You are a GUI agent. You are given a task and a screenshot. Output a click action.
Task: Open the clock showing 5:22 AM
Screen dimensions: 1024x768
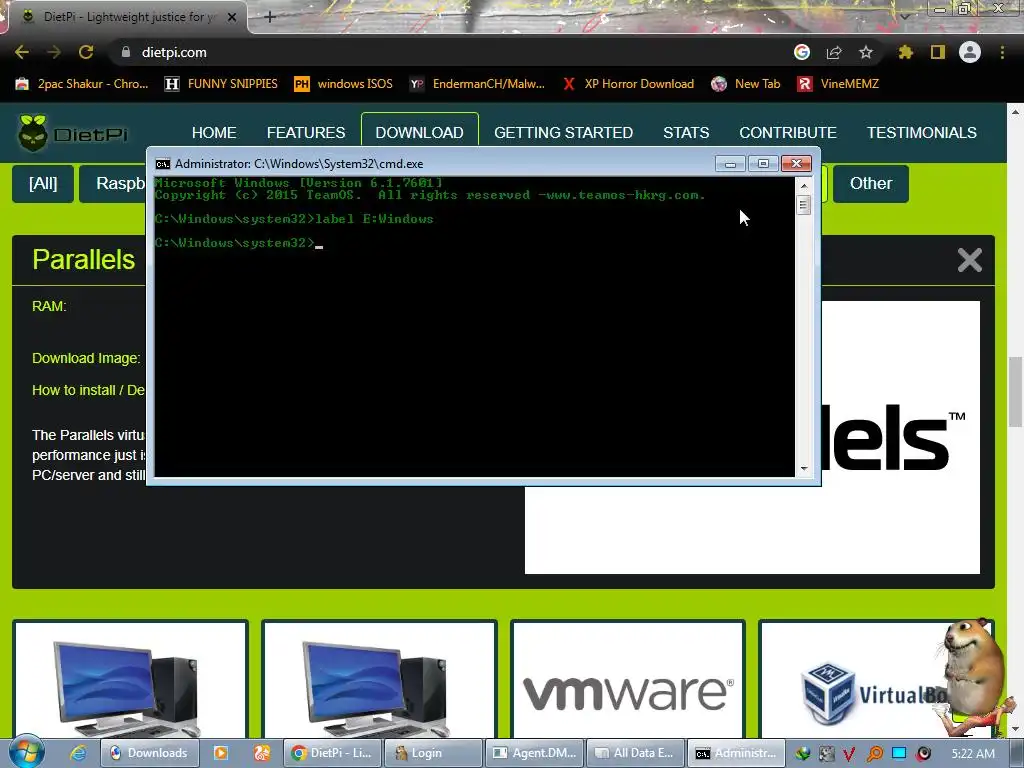tap(973, 754)
